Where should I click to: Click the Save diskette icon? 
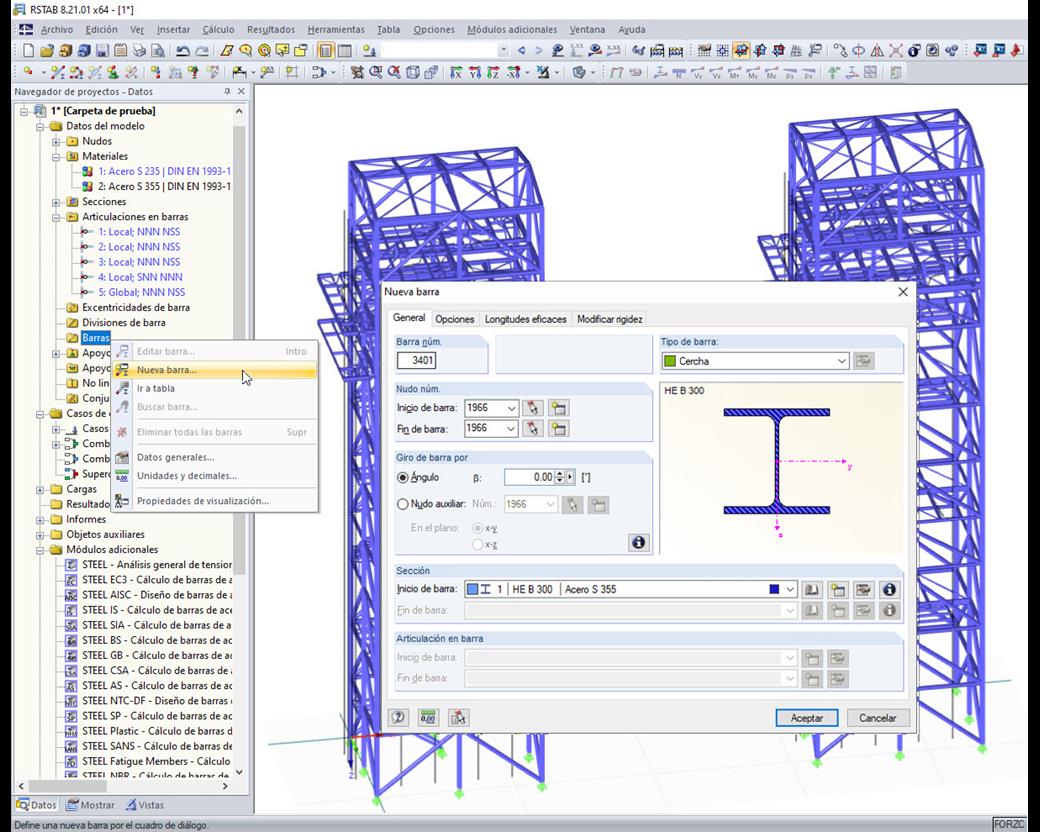click(x=101, y=50)
